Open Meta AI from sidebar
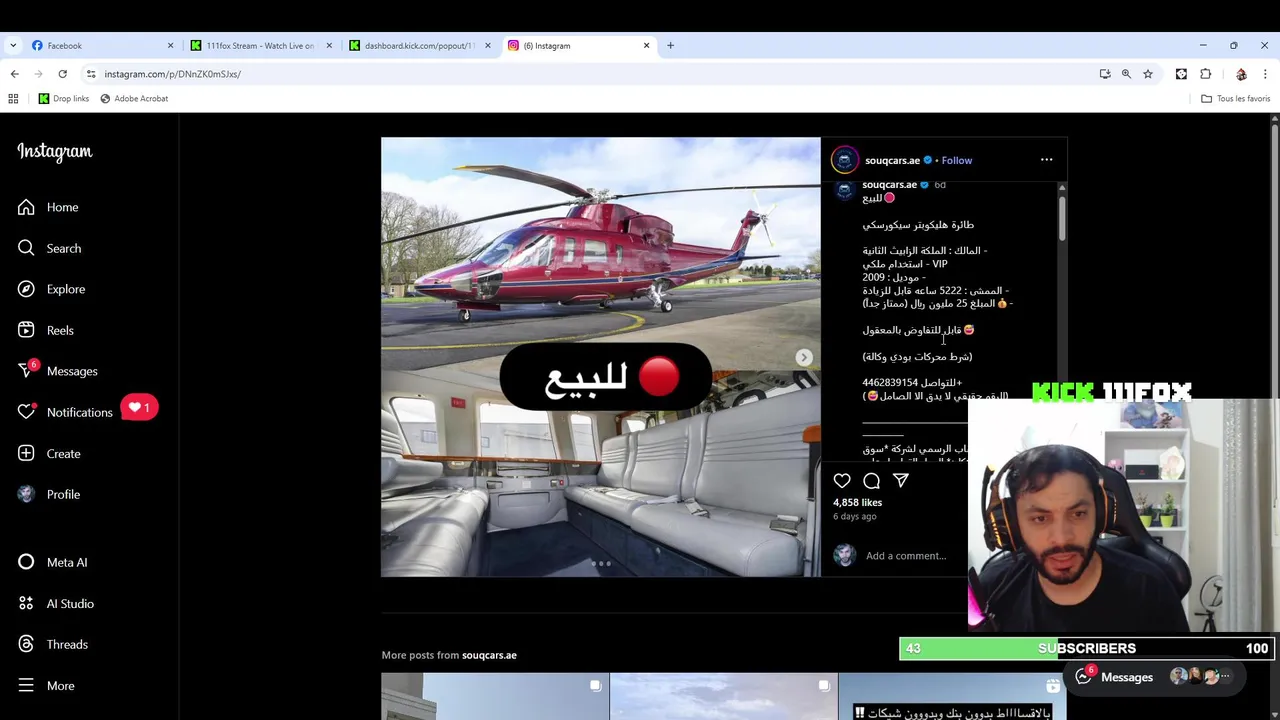1280x720 pixels. [x=53, y=562]
